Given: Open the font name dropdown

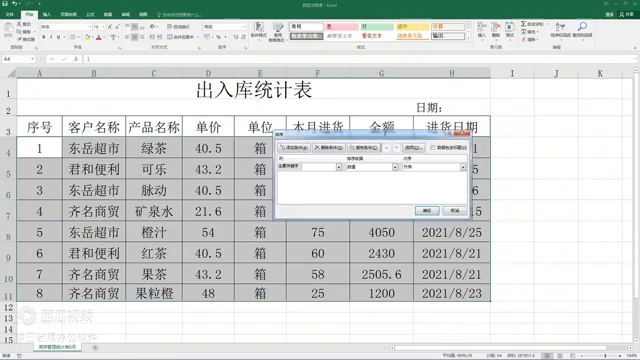Looking at the screenshot, I should [x=90, y=27].
